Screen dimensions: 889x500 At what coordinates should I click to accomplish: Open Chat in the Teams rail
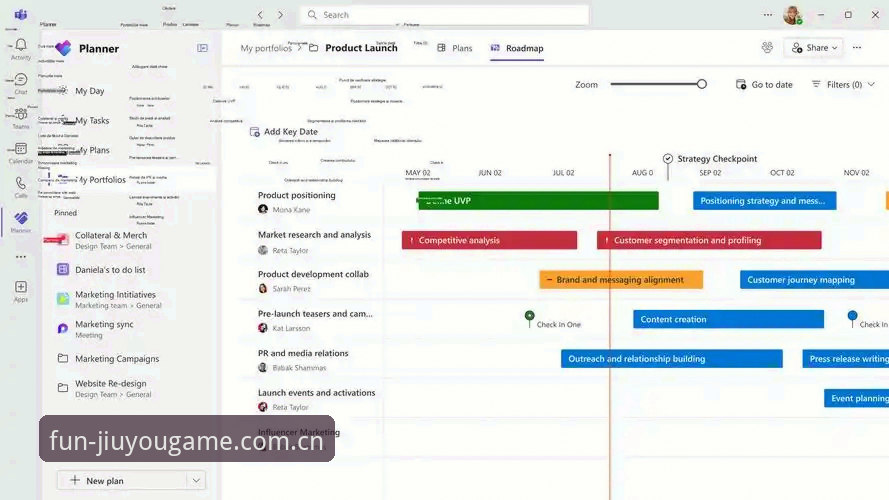[21, 83]
